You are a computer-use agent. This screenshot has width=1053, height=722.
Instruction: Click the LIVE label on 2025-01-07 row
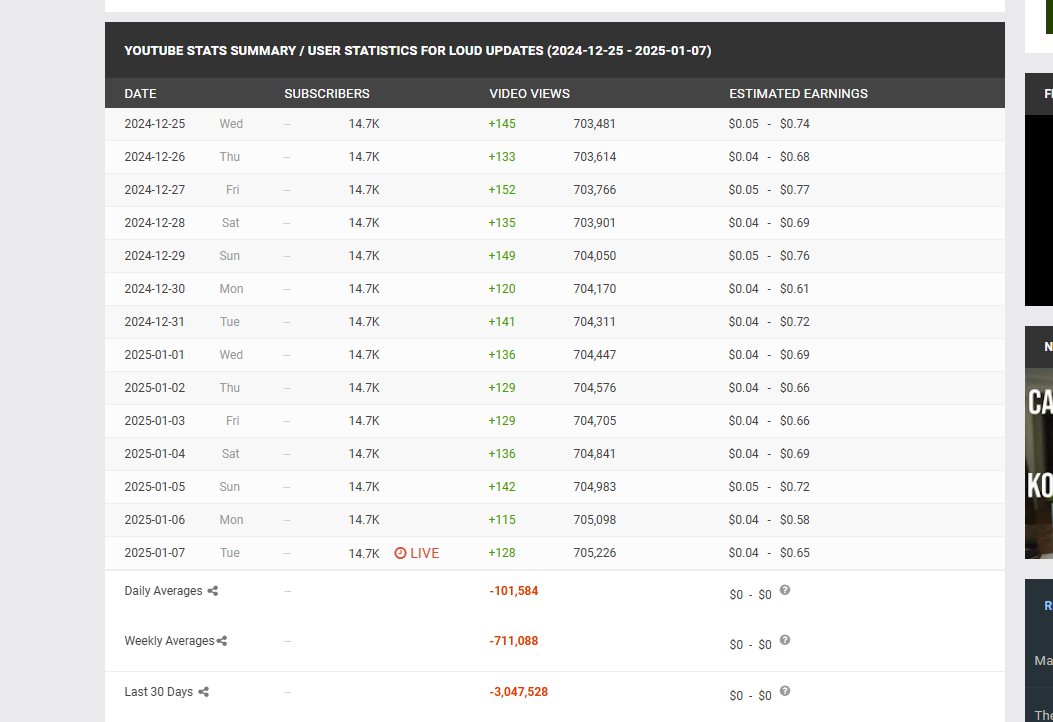pos(424,553)
